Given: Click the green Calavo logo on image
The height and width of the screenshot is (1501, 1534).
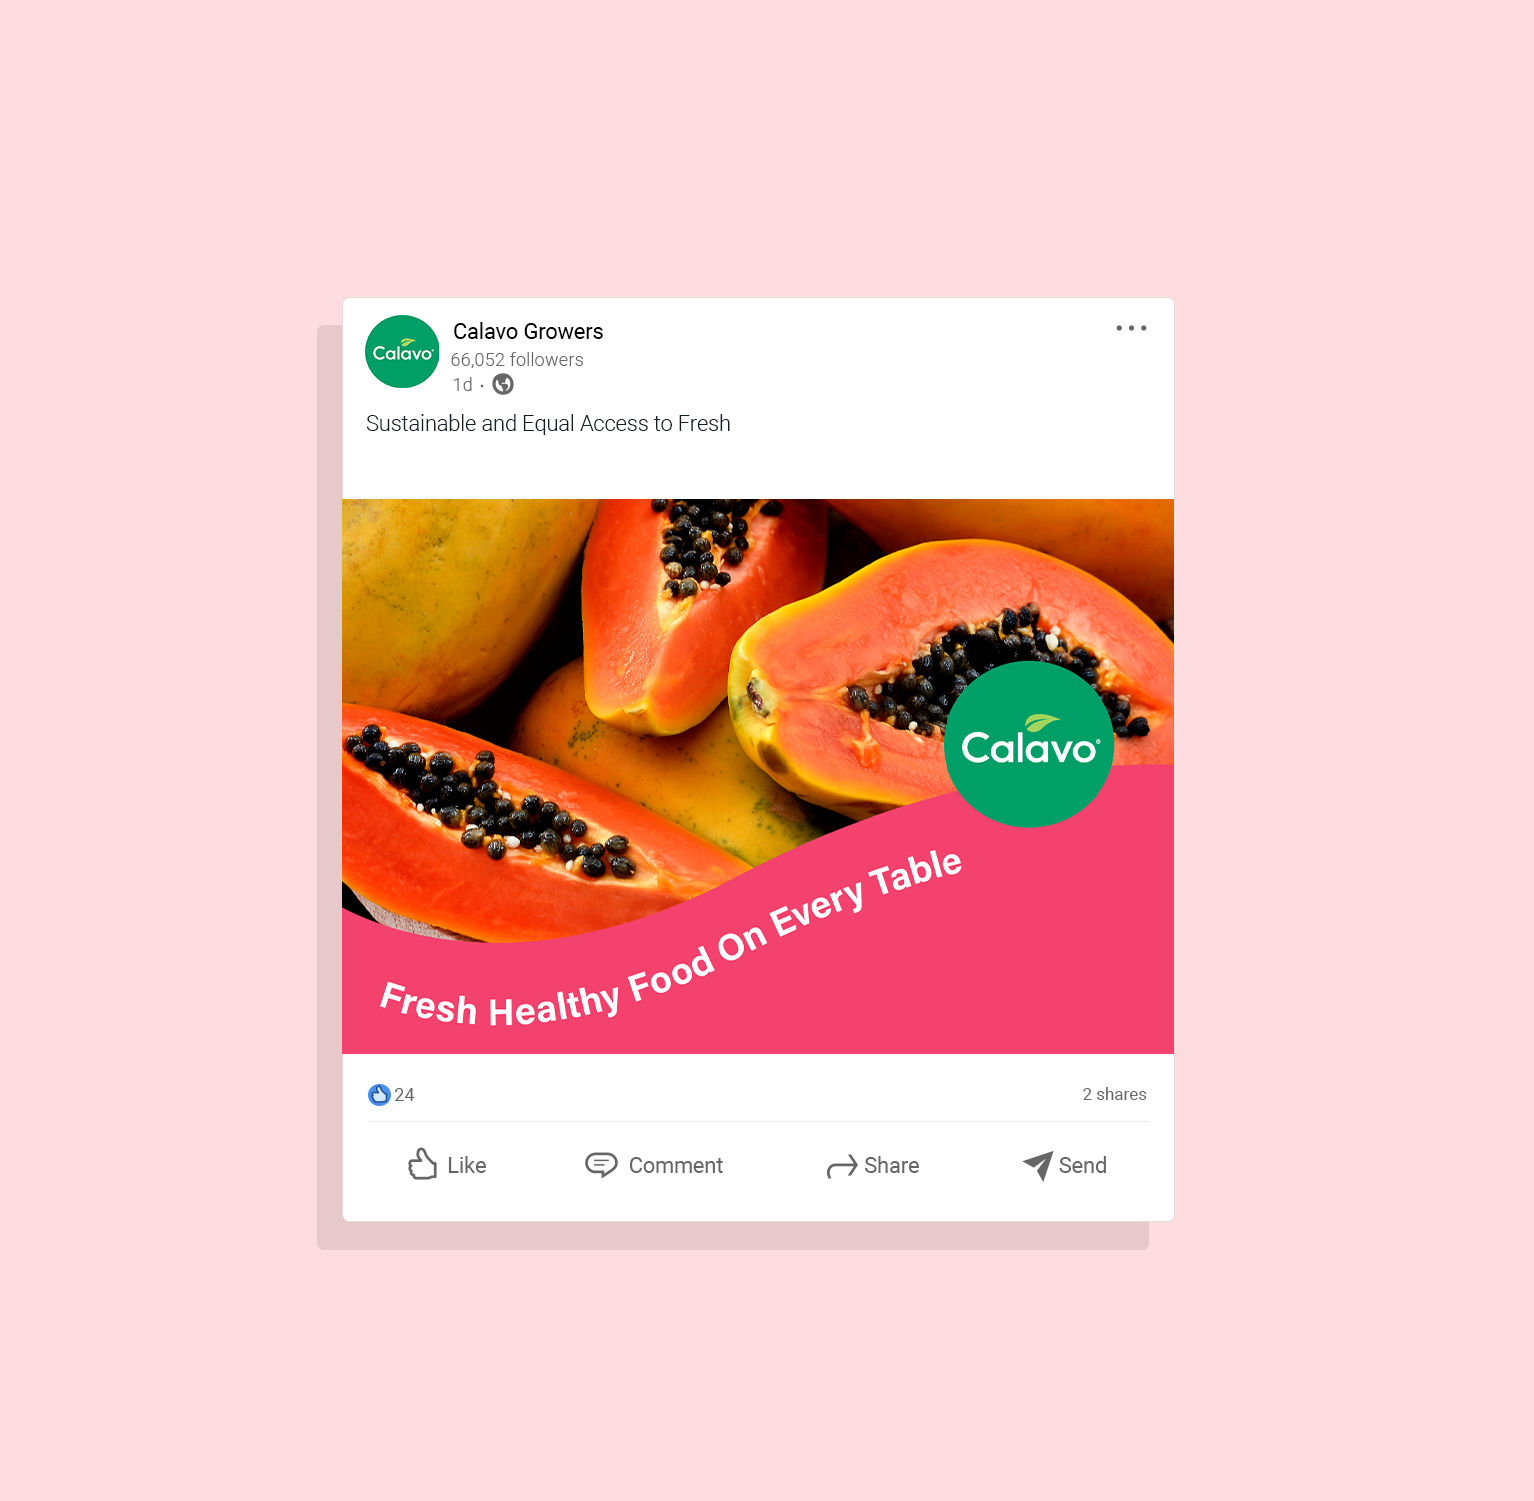Looking at the screenshot, I should [1029, 744].
